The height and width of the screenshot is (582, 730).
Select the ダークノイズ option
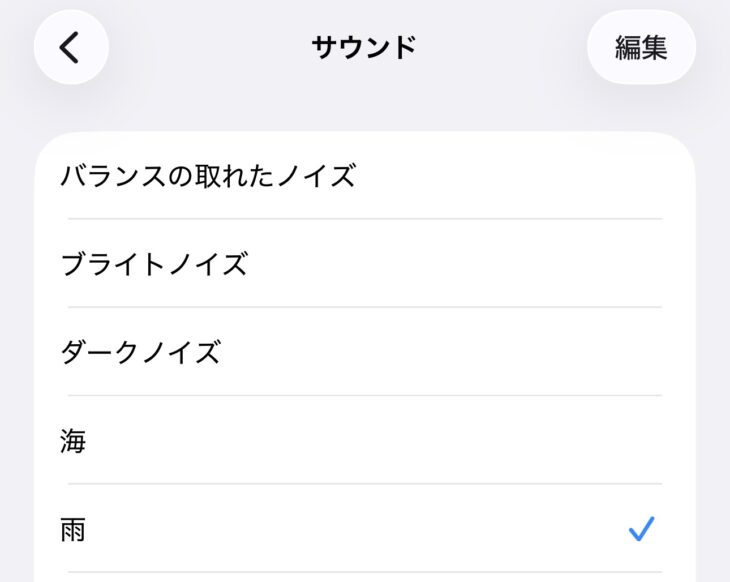point(365,353)
